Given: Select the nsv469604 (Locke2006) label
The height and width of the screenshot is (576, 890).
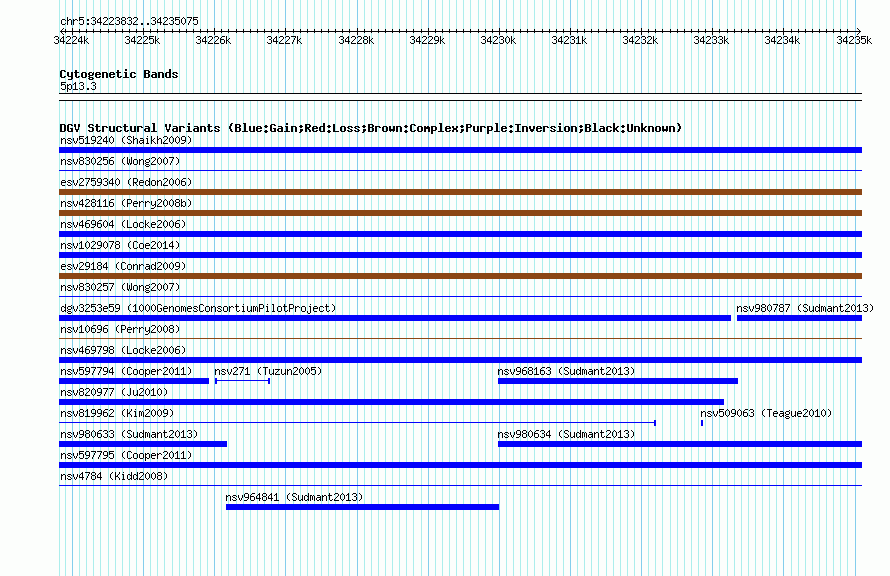Looking at the screenshot, I should pyautogui.click(x=123, y=224).
